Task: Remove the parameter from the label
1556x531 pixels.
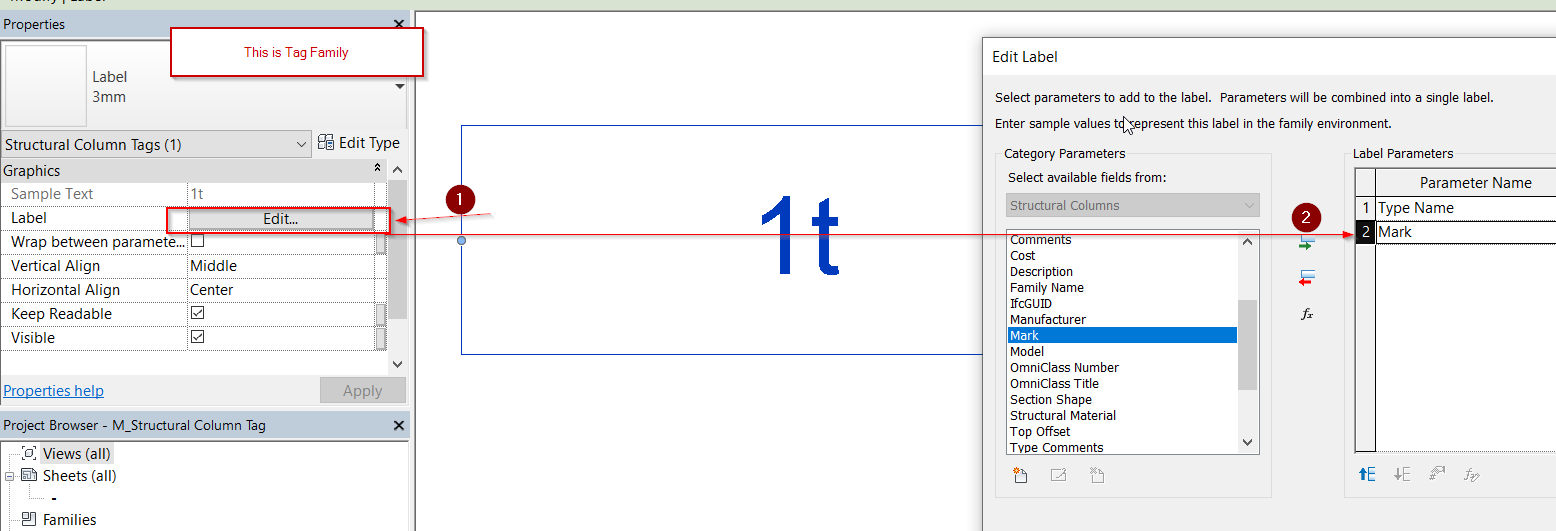Action: [x=1306, y=278]
